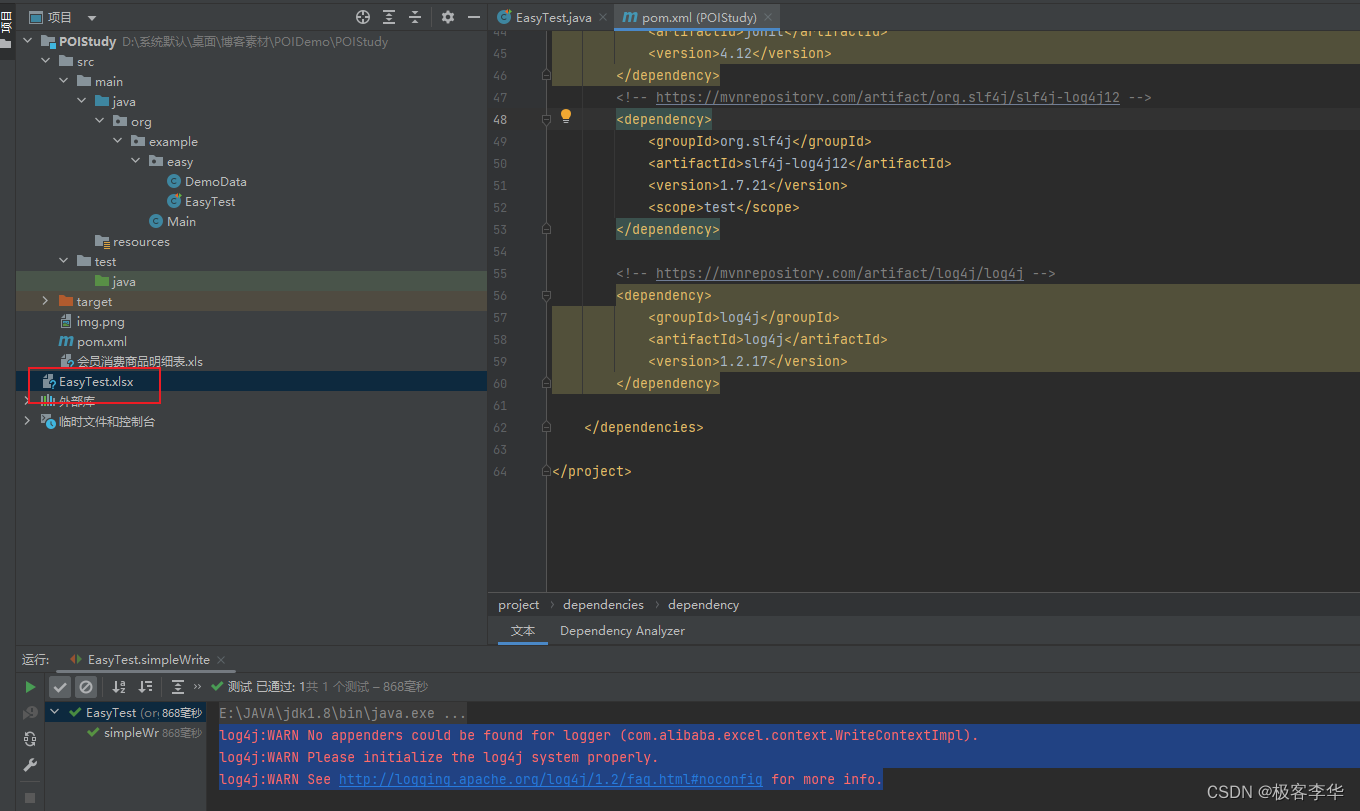The width and height of the screenshot is (1360, 811).
Task: Sort test results alphabetically
Action: click(x=119, y=687)
